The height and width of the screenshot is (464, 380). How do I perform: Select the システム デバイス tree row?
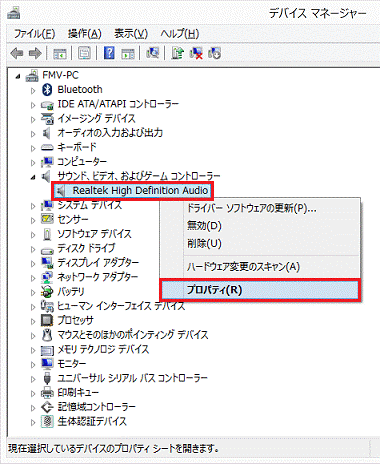[x=90, y=205]
